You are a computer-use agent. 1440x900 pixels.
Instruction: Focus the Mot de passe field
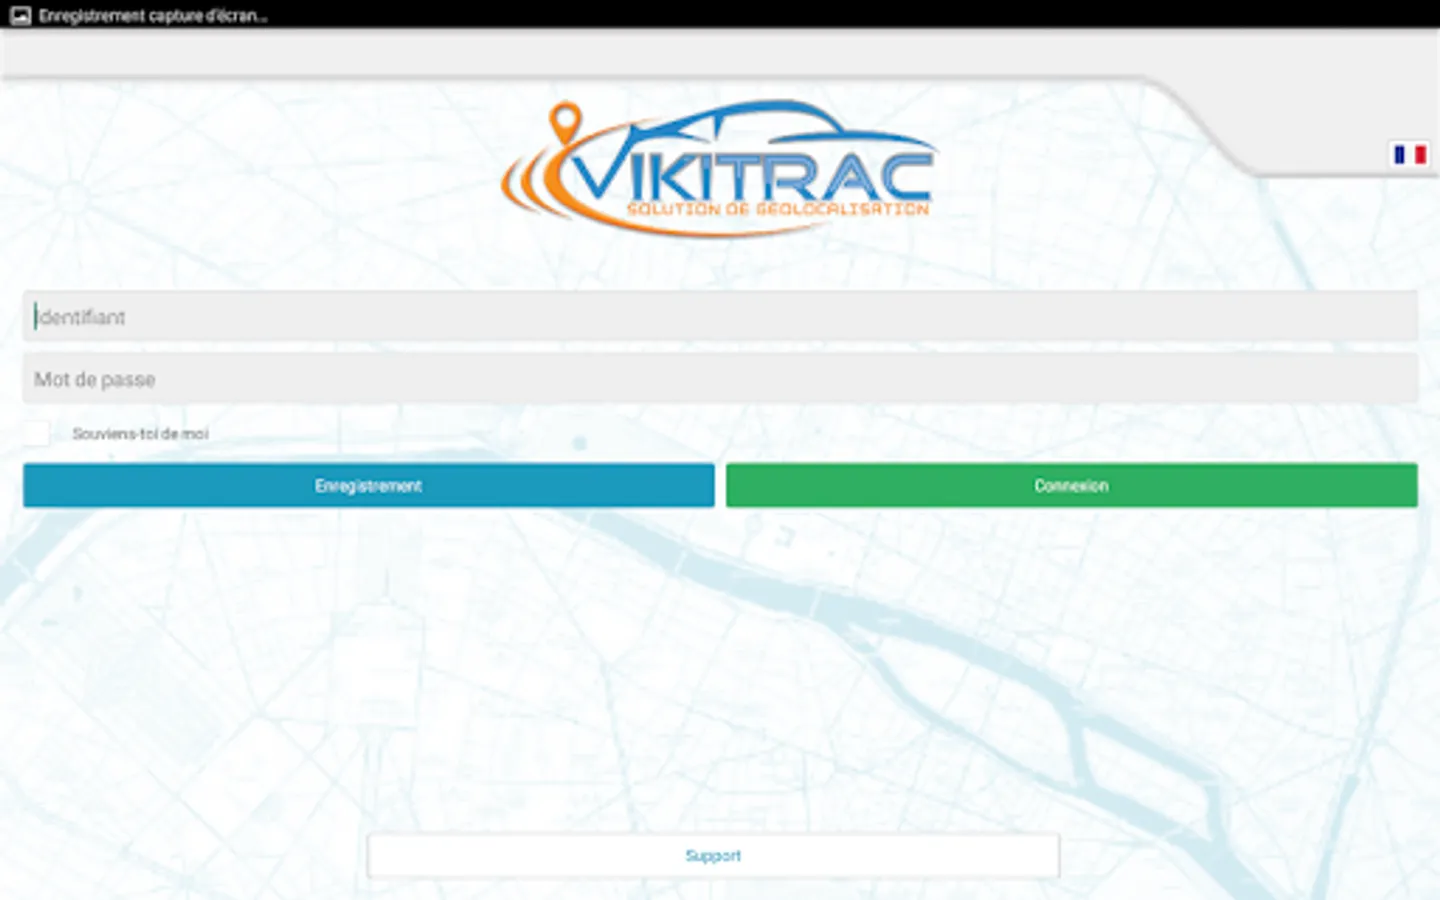click(x=720, y=379)
